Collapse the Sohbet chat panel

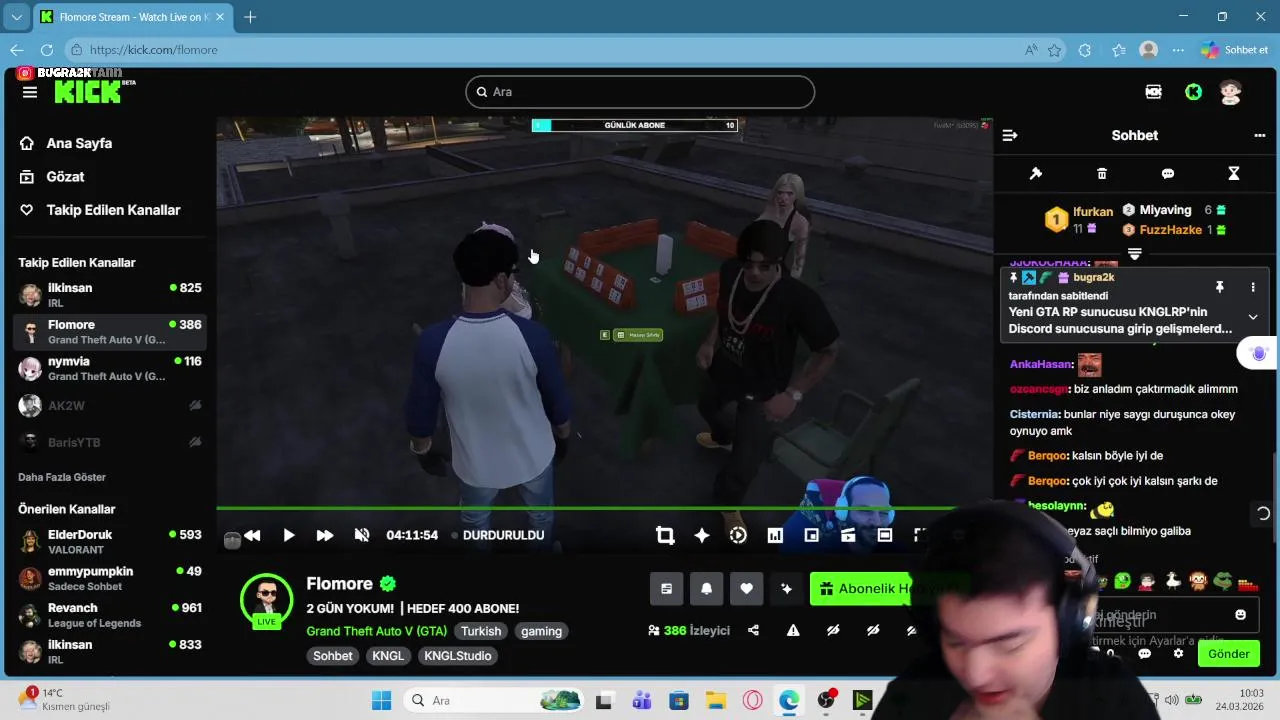[x=1010, y=135]
